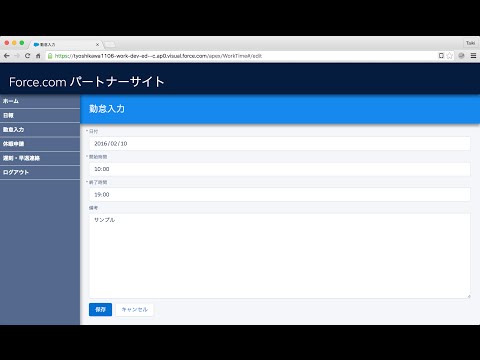Screen dimensions: 480x360
Task: Click the green padlock security icon
Action: click(x=50, y=56)
